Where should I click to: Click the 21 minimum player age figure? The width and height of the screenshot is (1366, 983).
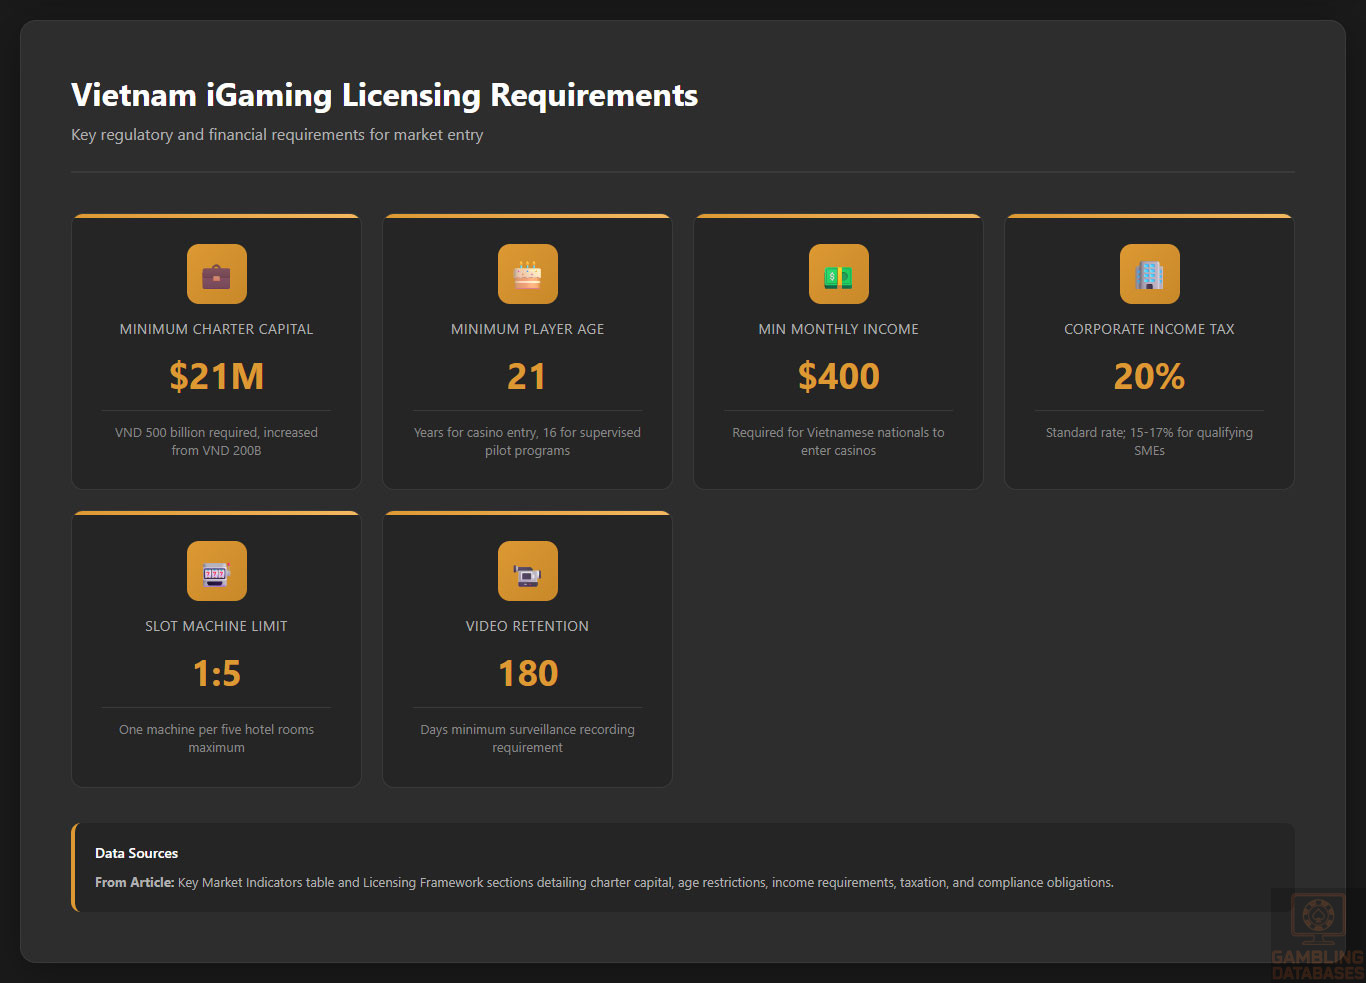coord(527,376)
